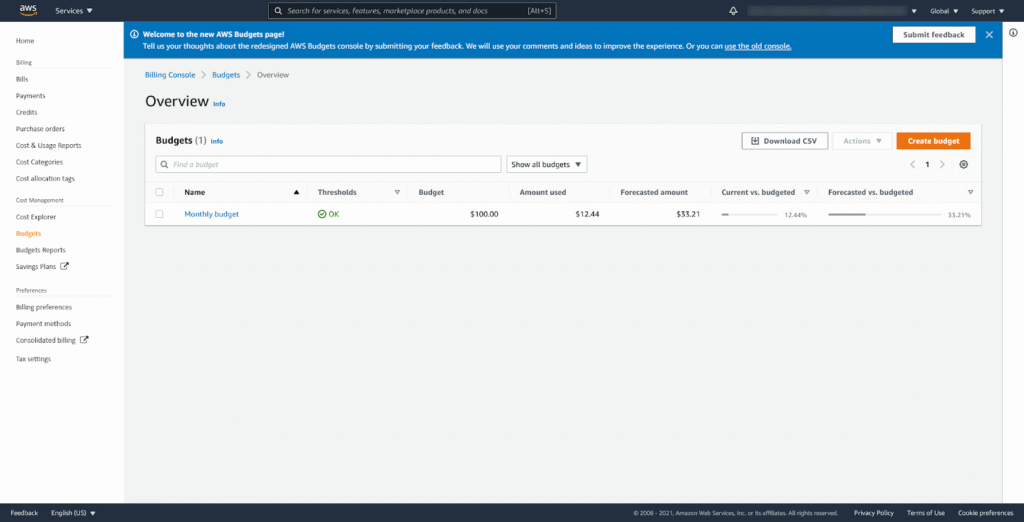
Task: Open Home in the sidebar
Action: click(x=25, y=41)
